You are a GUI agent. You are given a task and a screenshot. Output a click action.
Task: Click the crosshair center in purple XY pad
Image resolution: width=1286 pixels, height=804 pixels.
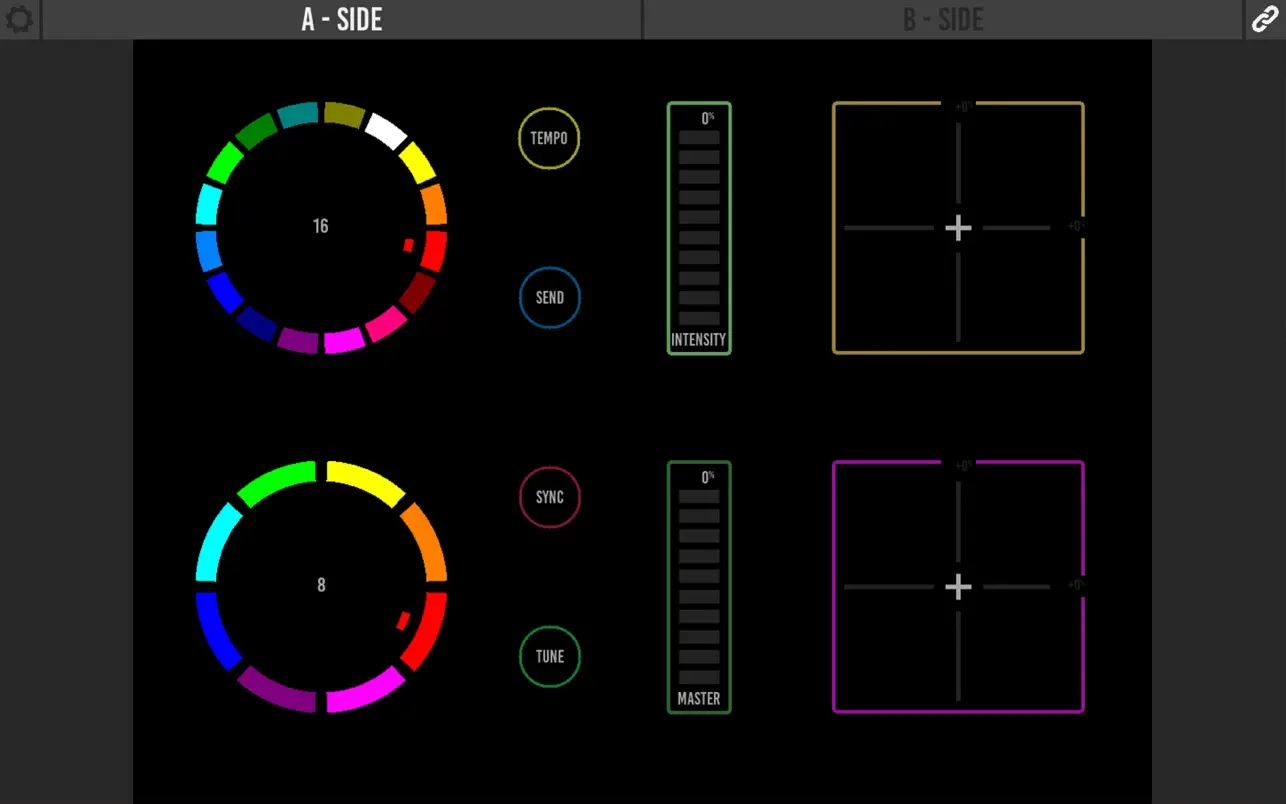[958, 587]
